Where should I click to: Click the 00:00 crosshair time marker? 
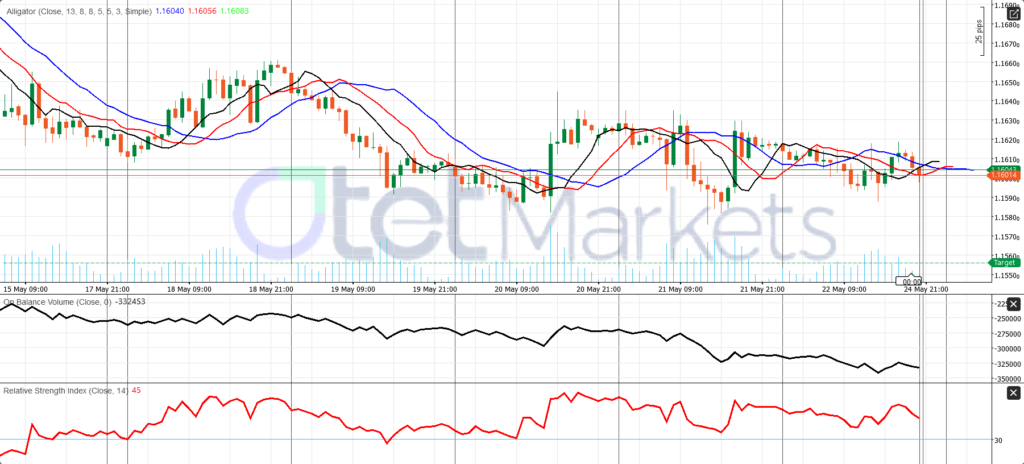pos(912,282)
